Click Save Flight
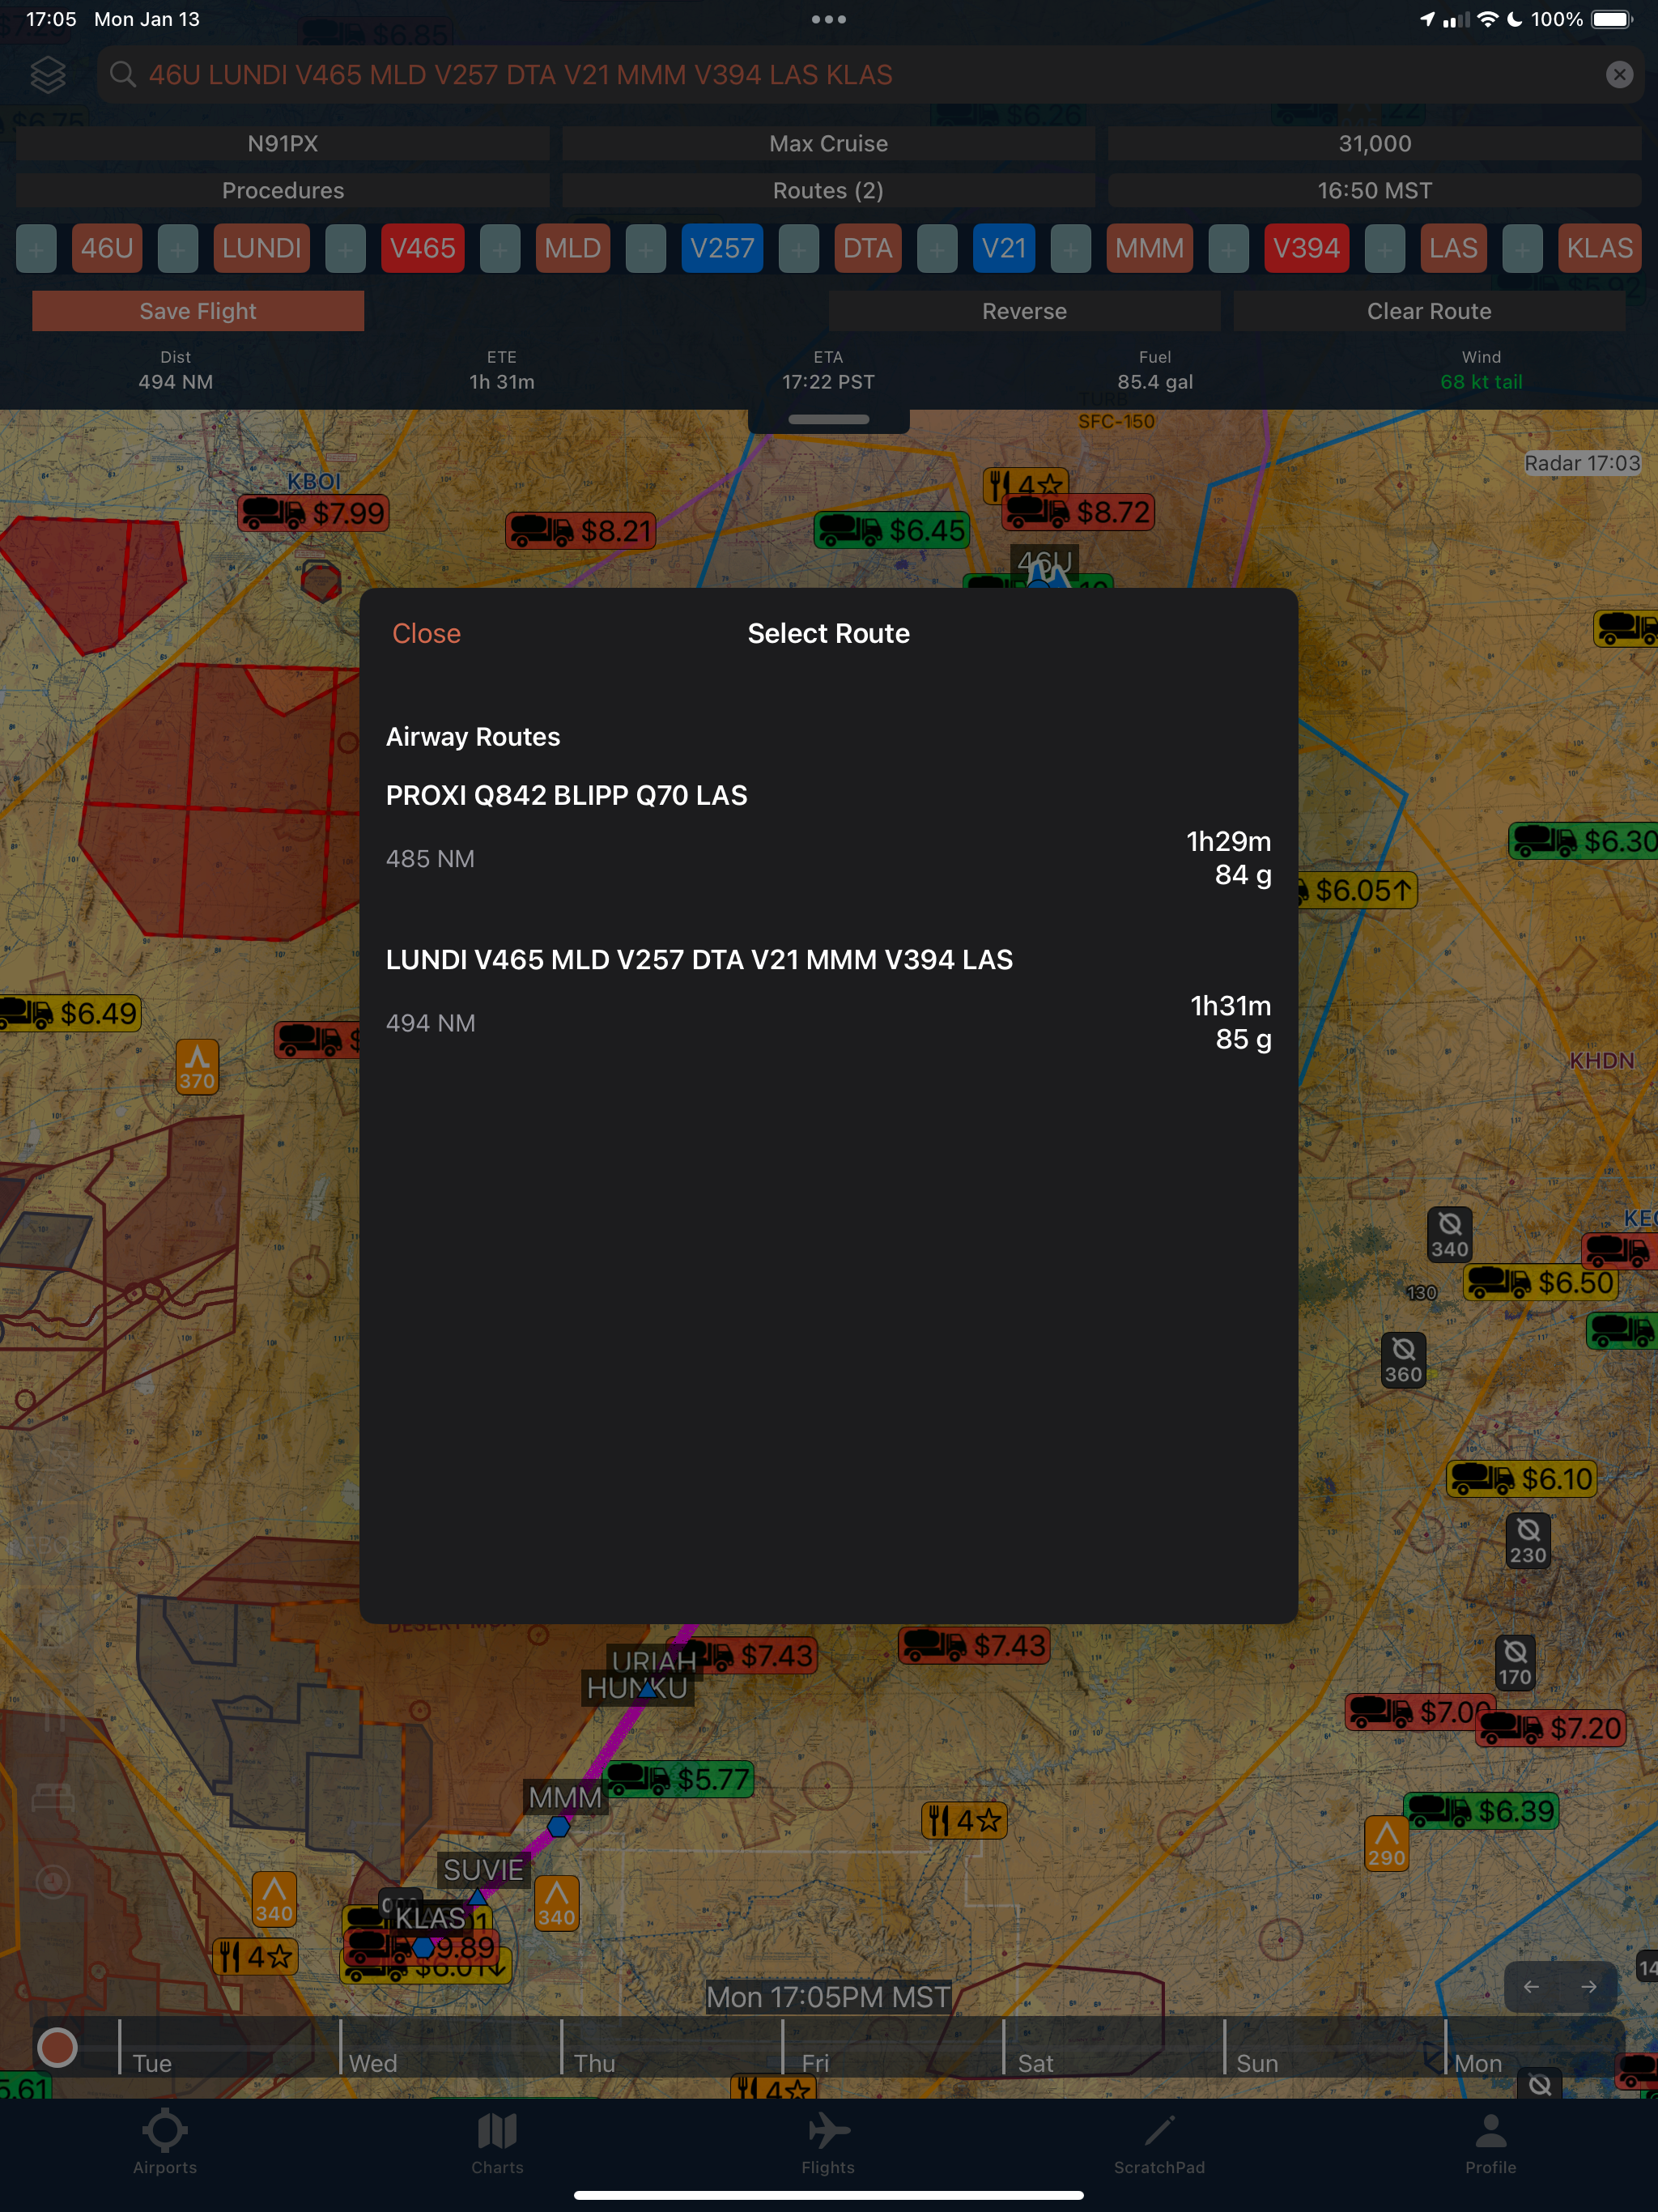This screenshot has width=1658, height=2212. 198,311
